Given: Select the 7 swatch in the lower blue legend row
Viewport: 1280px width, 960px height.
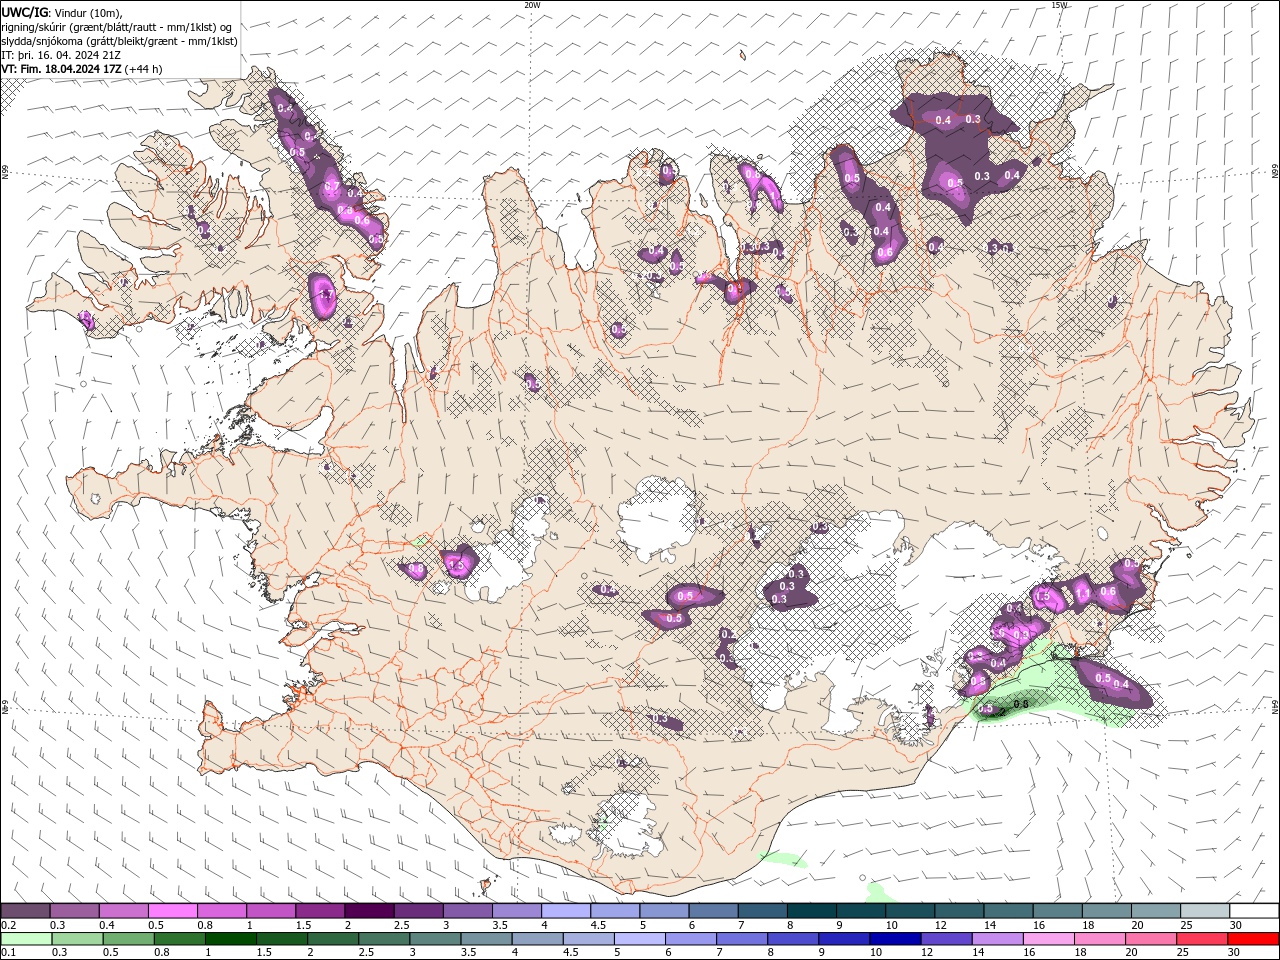Looking at the screenshot, I should pyautogui.click(x=742, y=939).
